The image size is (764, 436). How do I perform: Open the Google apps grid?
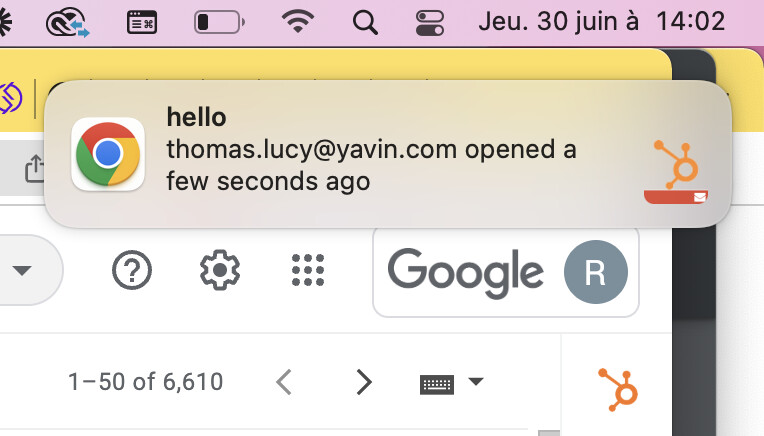pyautogui.click(x=308, y=270)
